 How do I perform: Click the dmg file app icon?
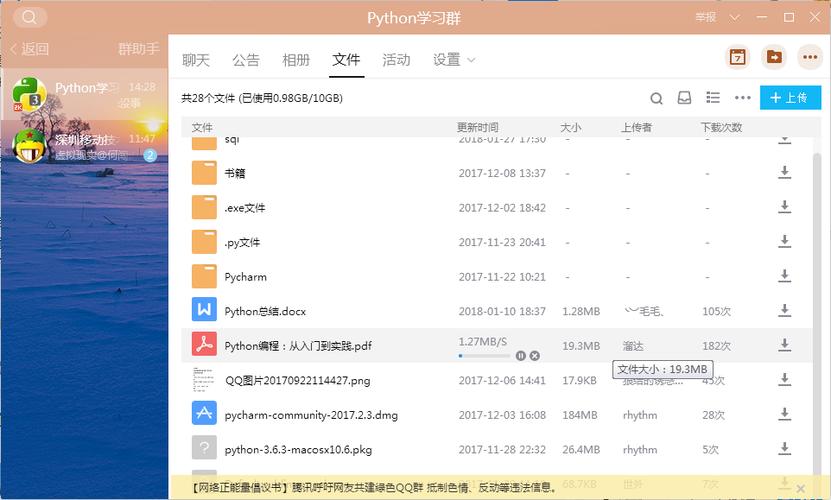204,413
